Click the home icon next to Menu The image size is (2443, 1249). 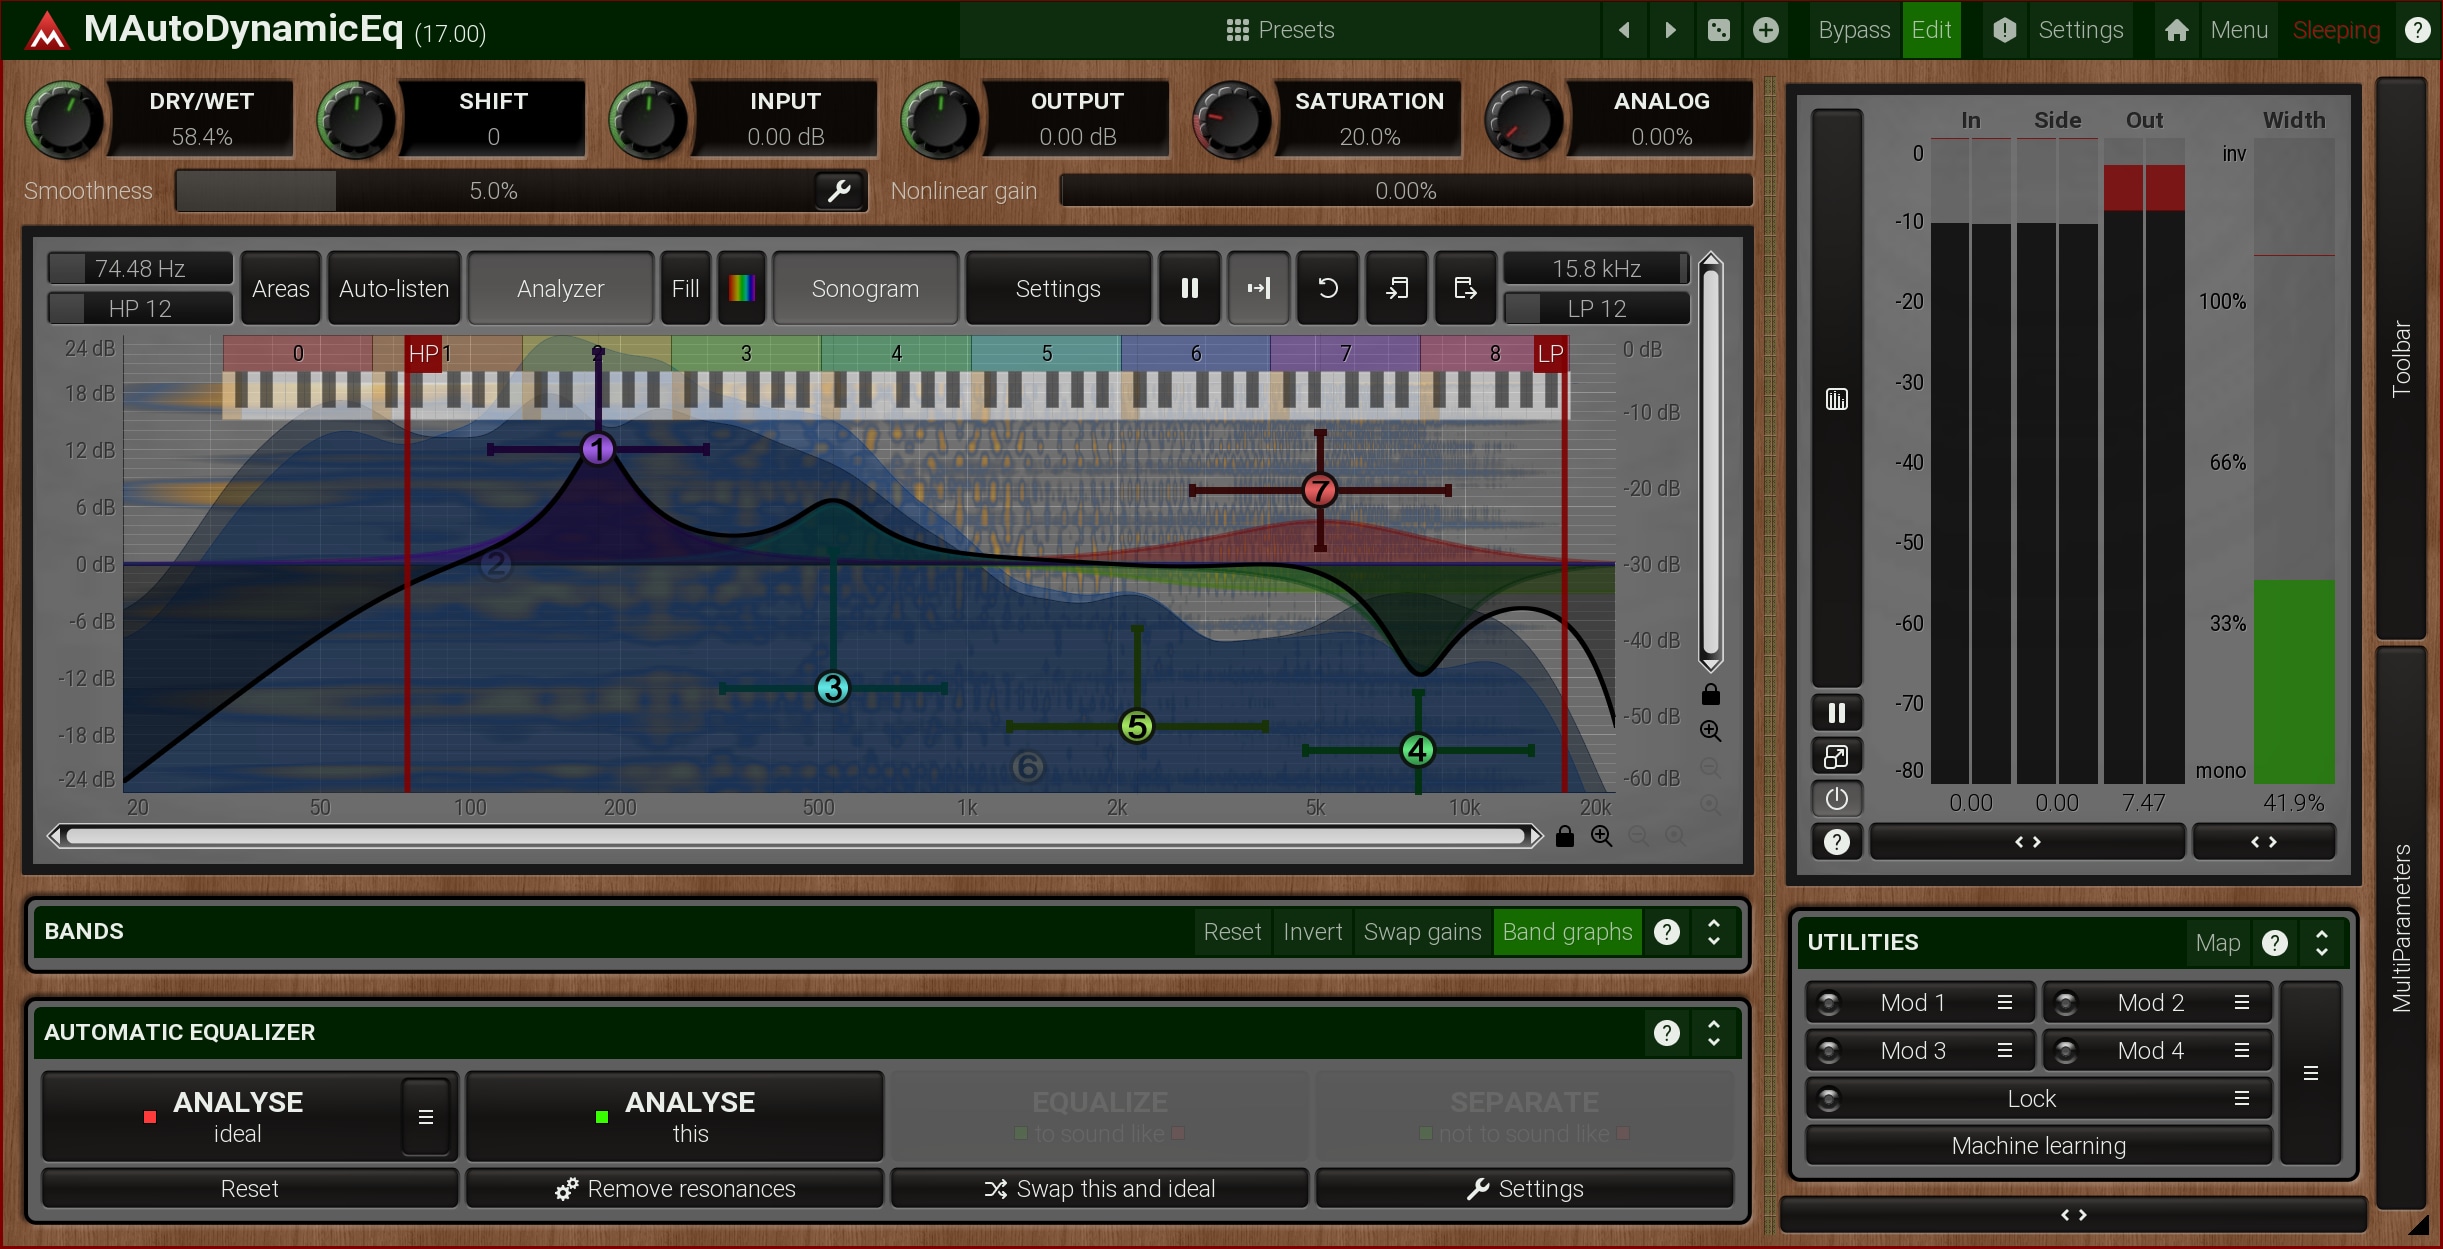(x=2176, y=30)
